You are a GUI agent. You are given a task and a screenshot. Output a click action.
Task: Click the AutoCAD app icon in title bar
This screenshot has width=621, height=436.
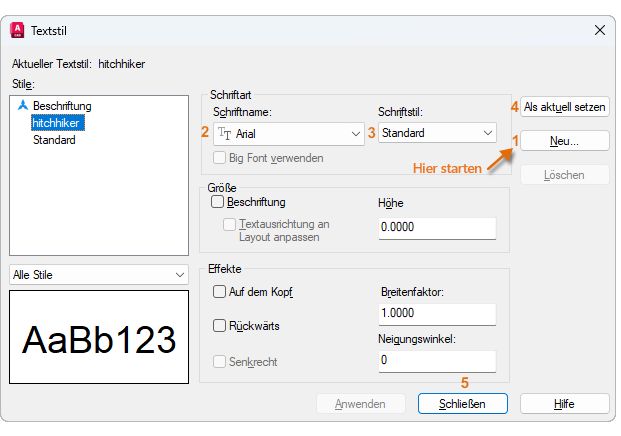[16, 31]
